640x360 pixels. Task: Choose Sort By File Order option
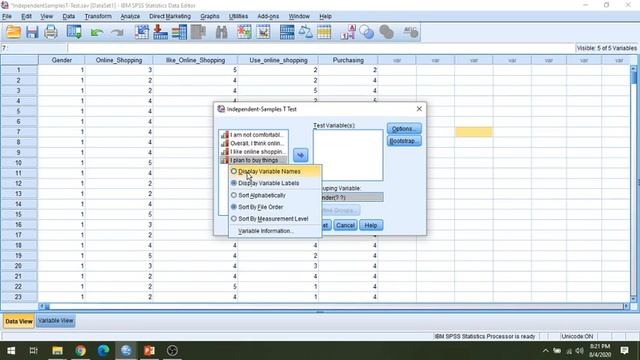(275, 207)
